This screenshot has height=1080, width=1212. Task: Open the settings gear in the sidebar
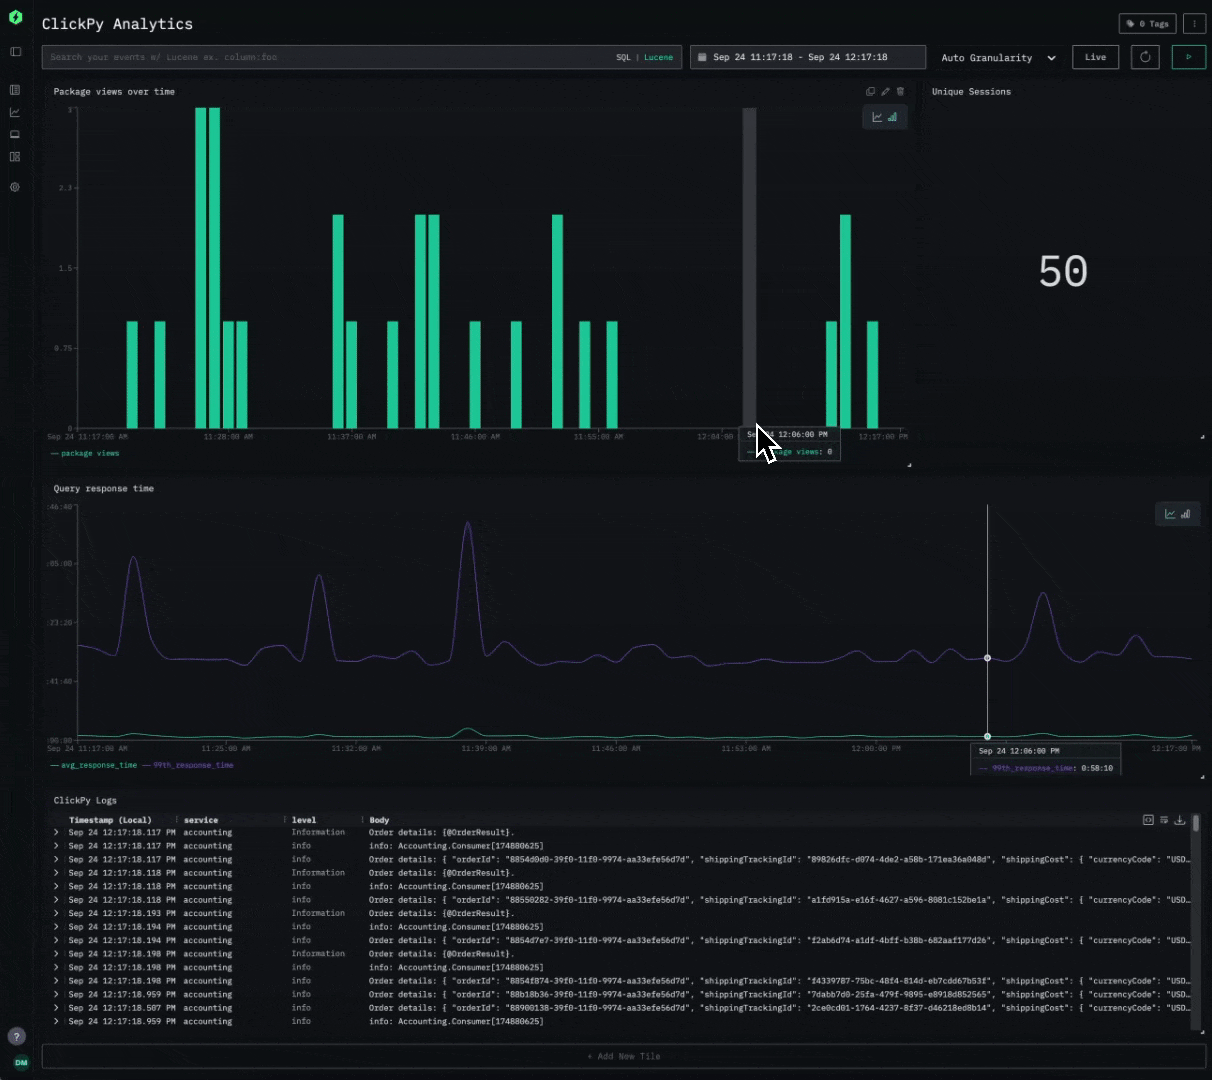[15, 187]
